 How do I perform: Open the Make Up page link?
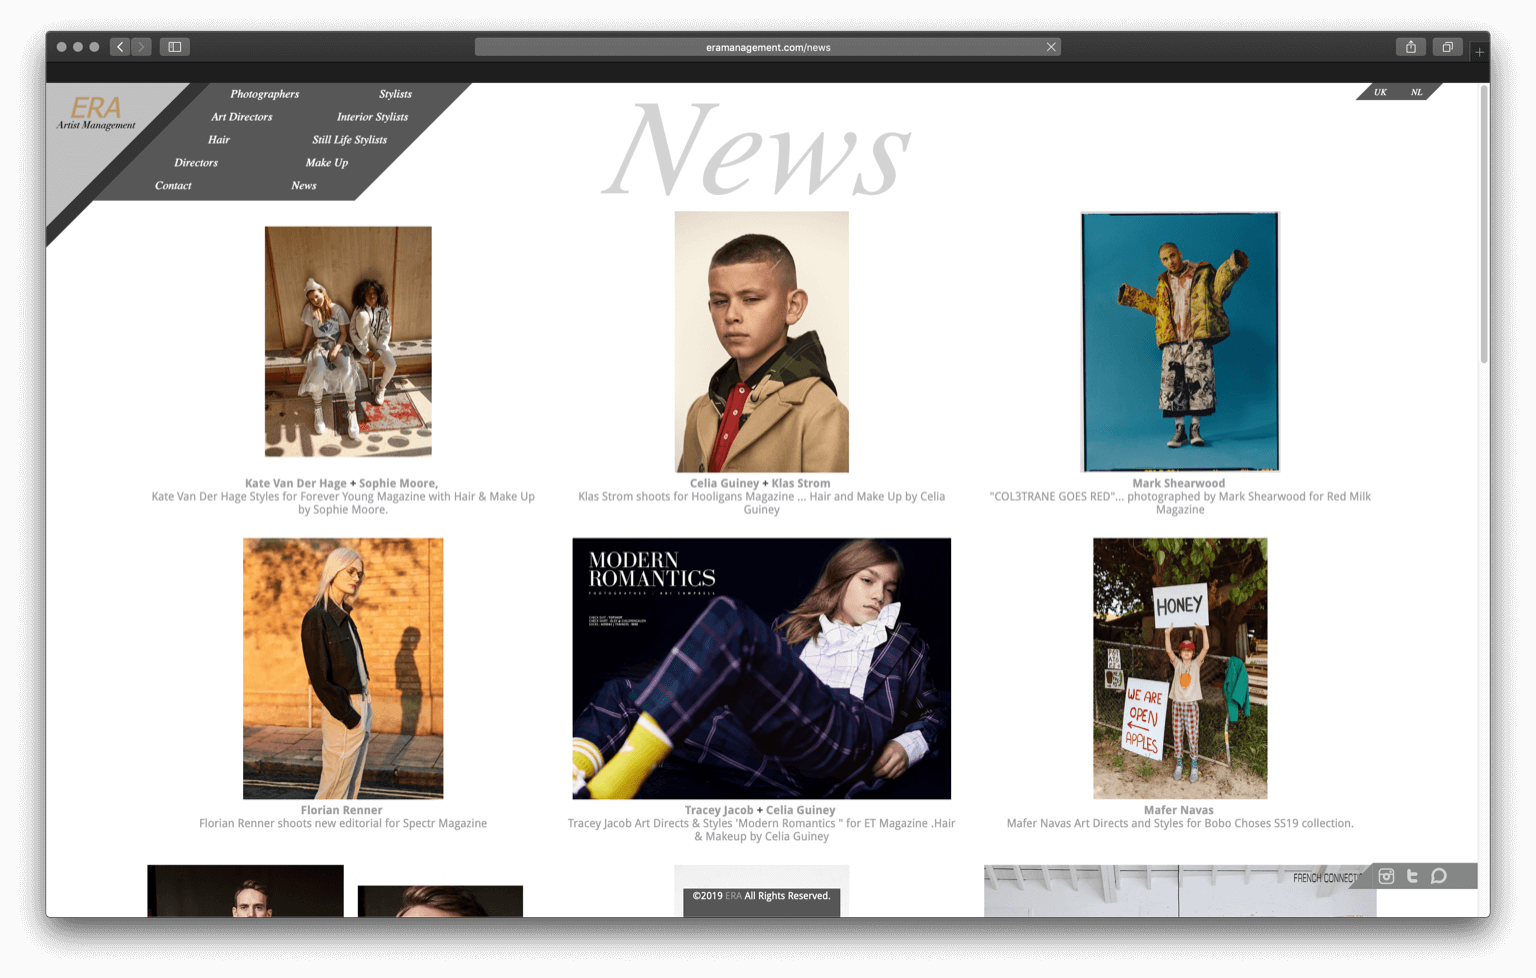(326, 163)
